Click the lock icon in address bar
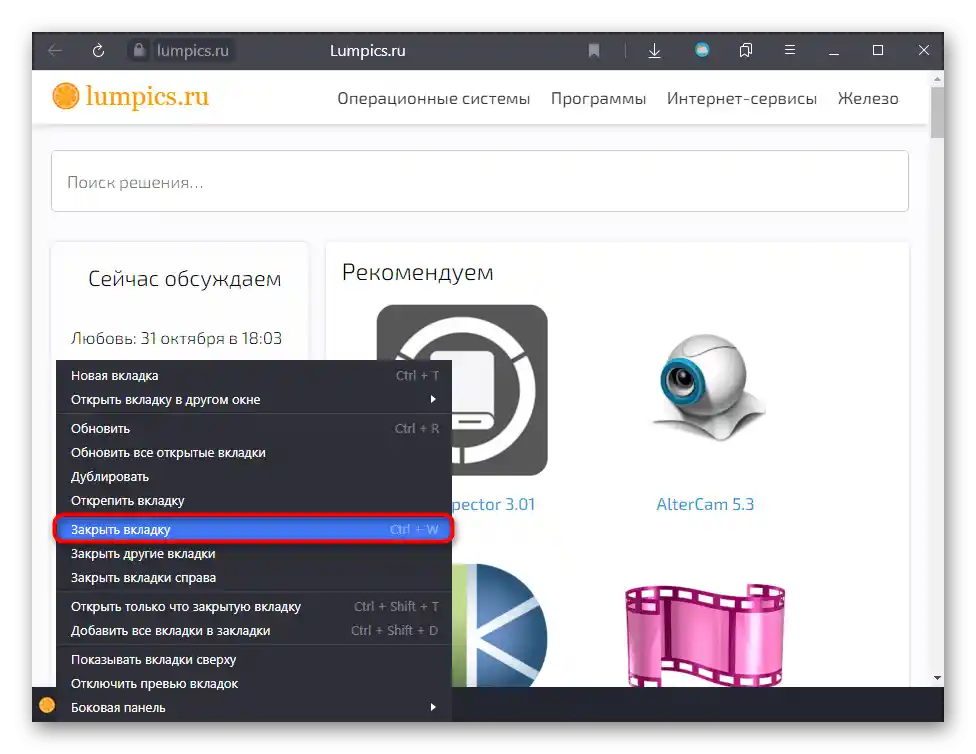This screenshot has width=976, height=754. [x=139, y=50]
